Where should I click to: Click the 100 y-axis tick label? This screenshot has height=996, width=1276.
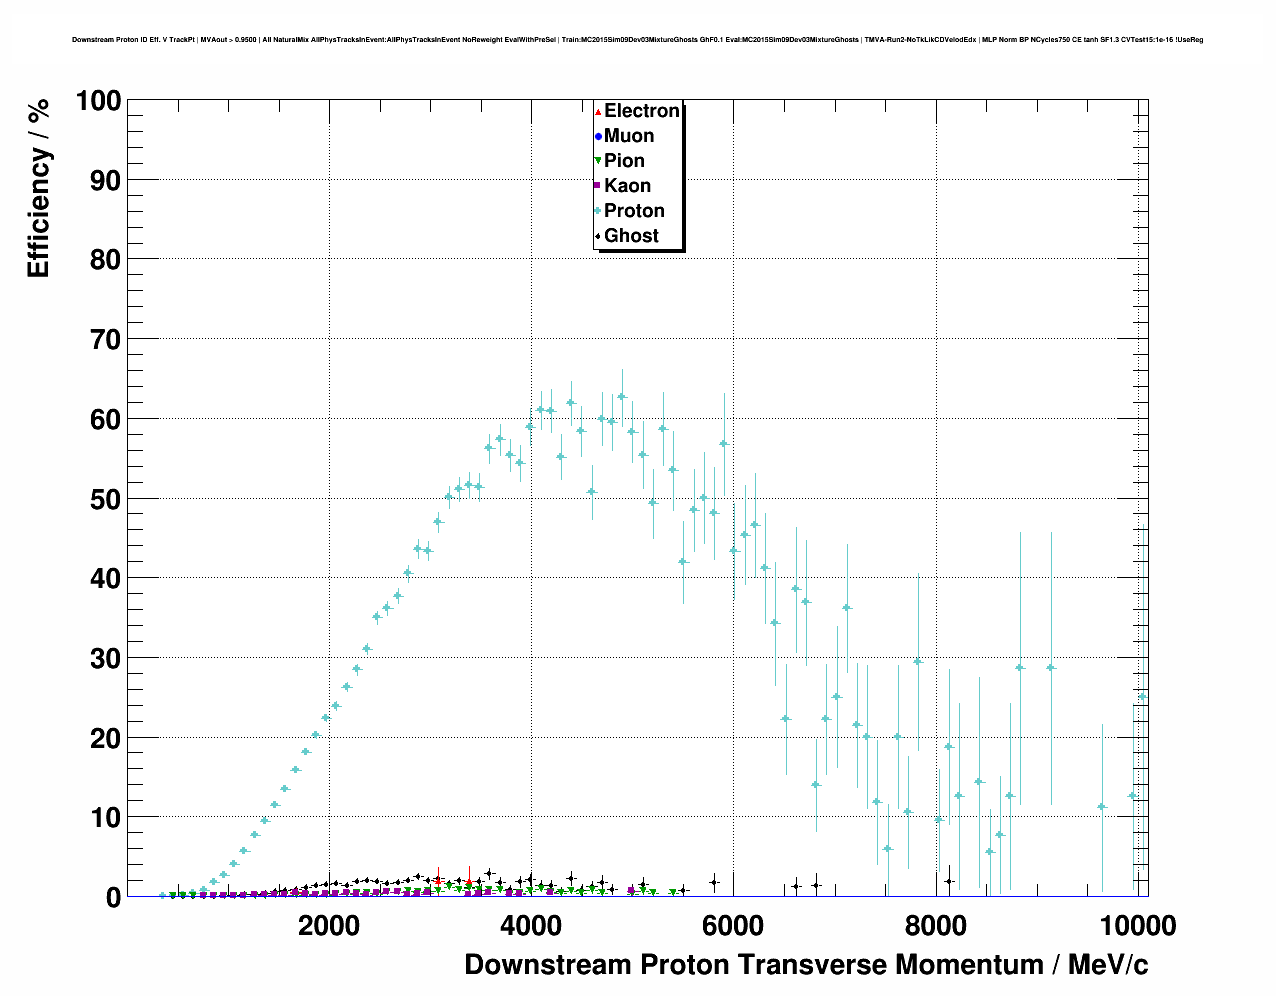pos(97,101)
